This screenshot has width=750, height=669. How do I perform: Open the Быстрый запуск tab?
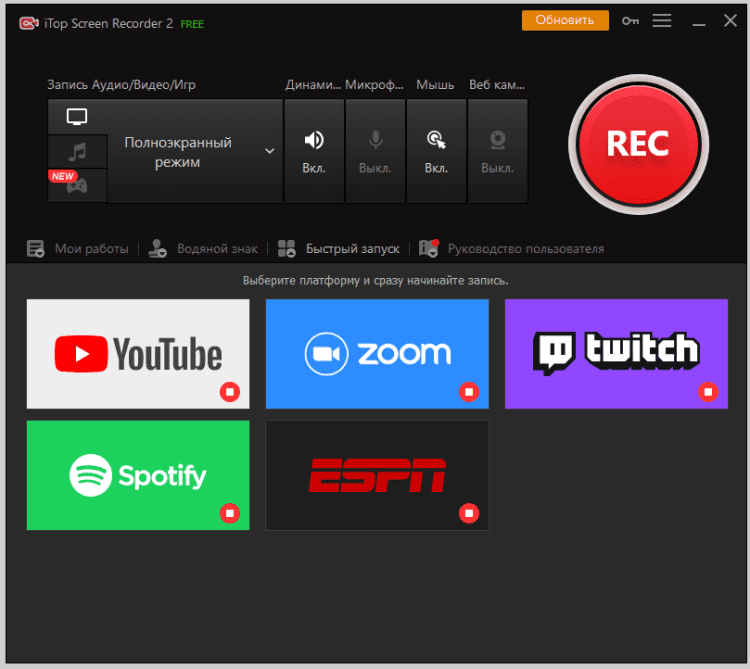[353, 249]
